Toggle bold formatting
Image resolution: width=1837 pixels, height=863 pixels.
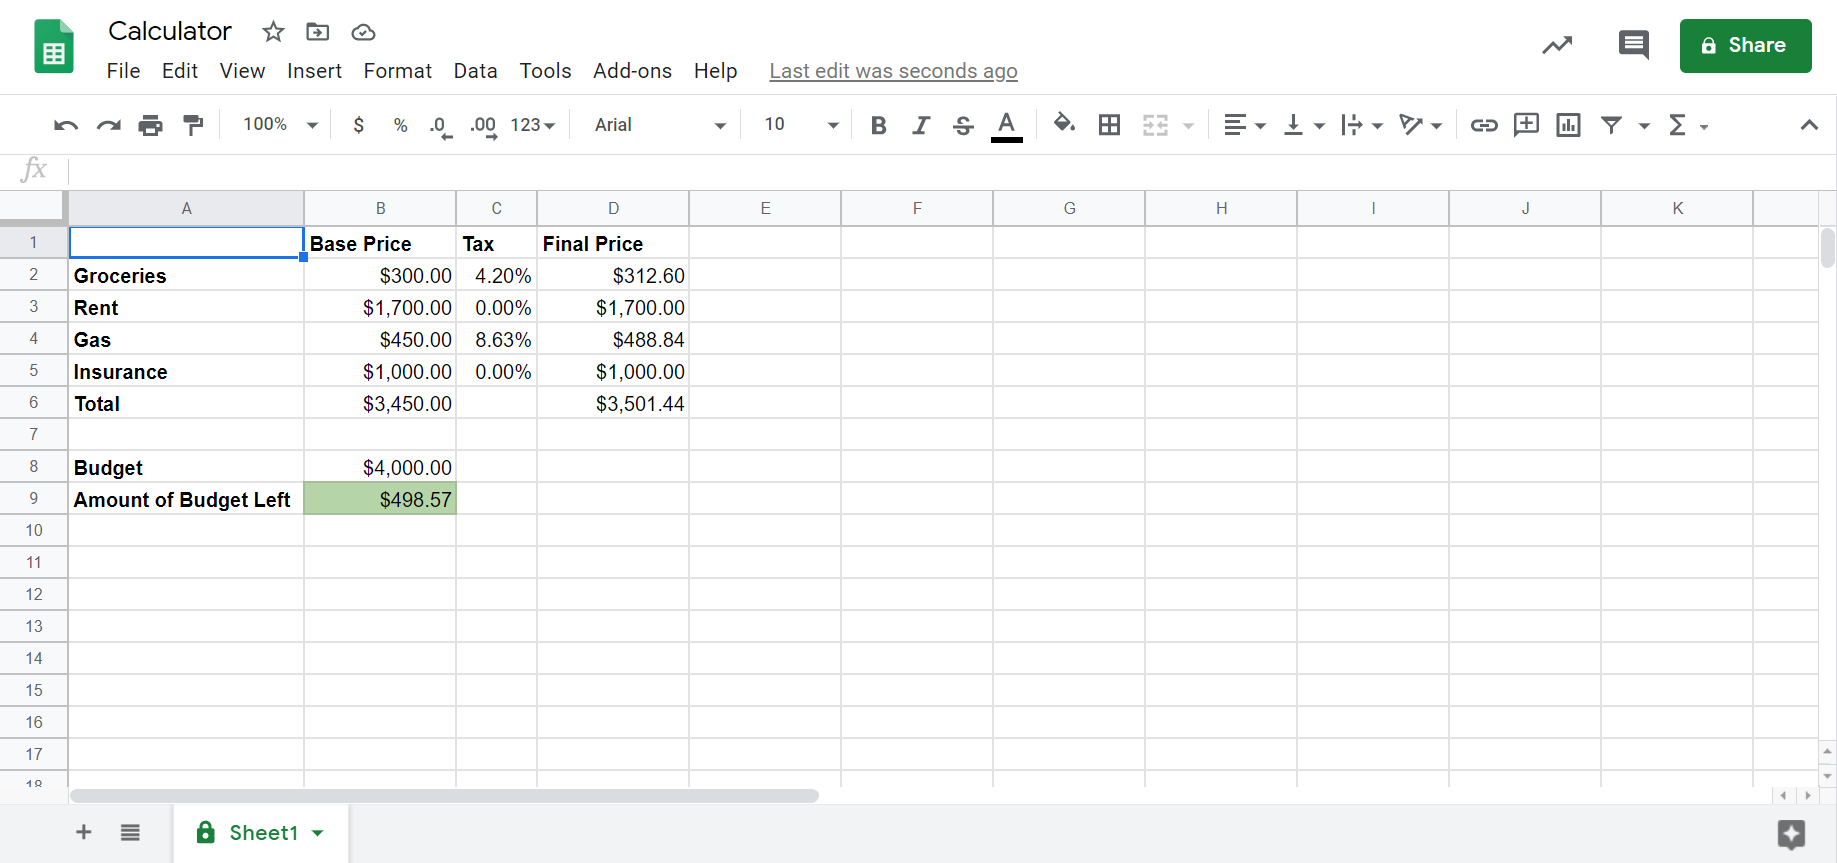pos(878,125)
